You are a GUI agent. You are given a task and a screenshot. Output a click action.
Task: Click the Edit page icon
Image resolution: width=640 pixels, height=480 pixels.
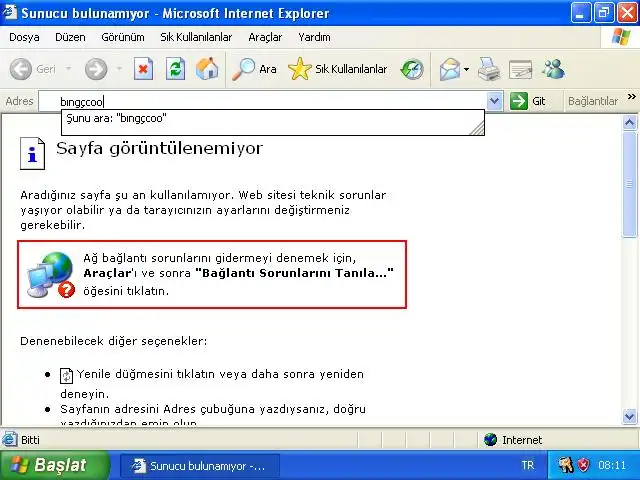pyautogui.click(x=520, y=69)
